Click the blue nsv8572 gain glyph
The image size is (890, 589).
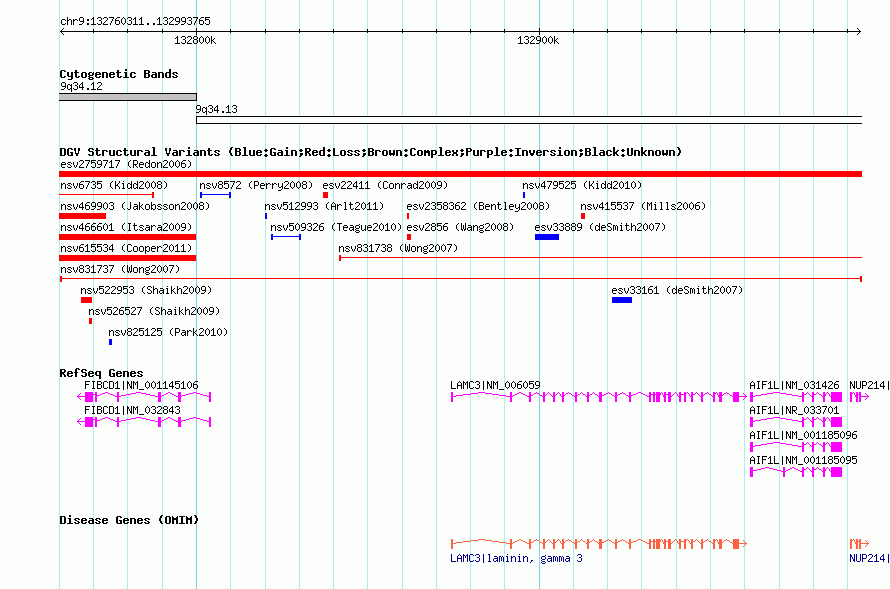click(215, 195)
